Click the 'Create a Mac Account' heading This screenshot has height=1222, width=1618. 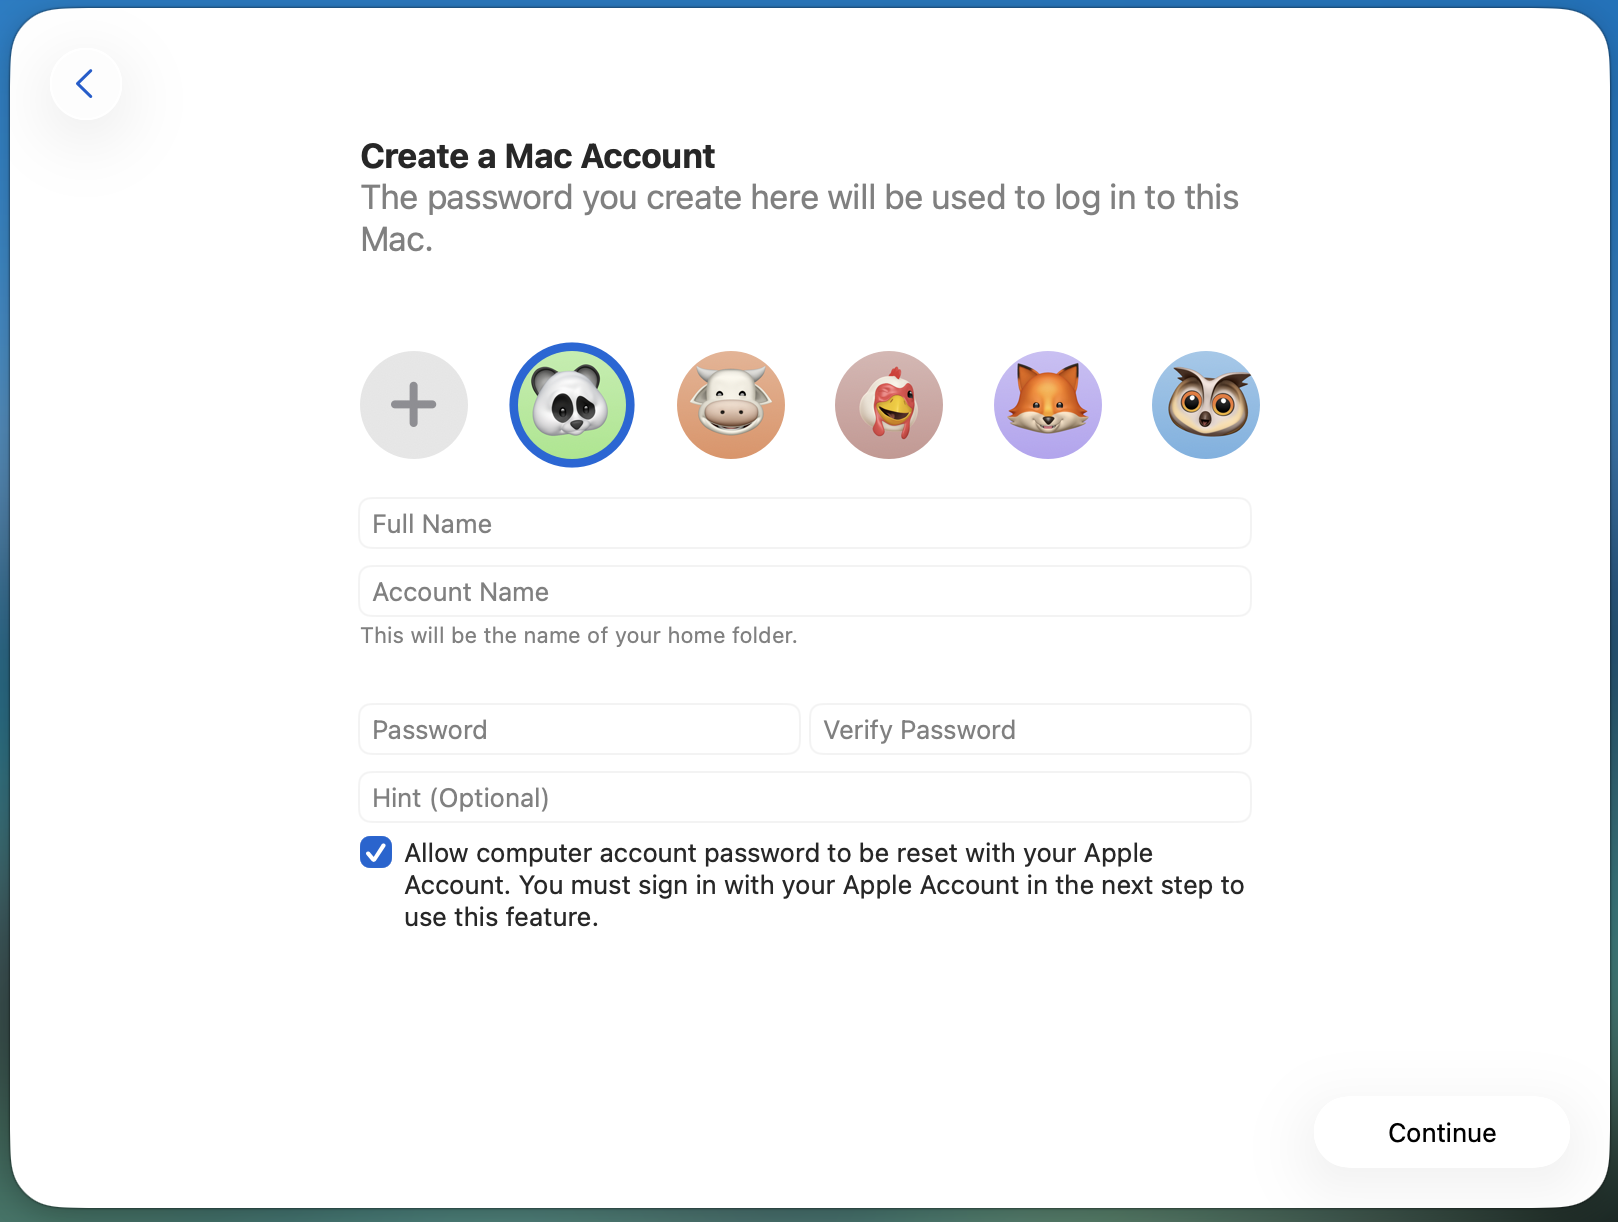tap(538, 156)
